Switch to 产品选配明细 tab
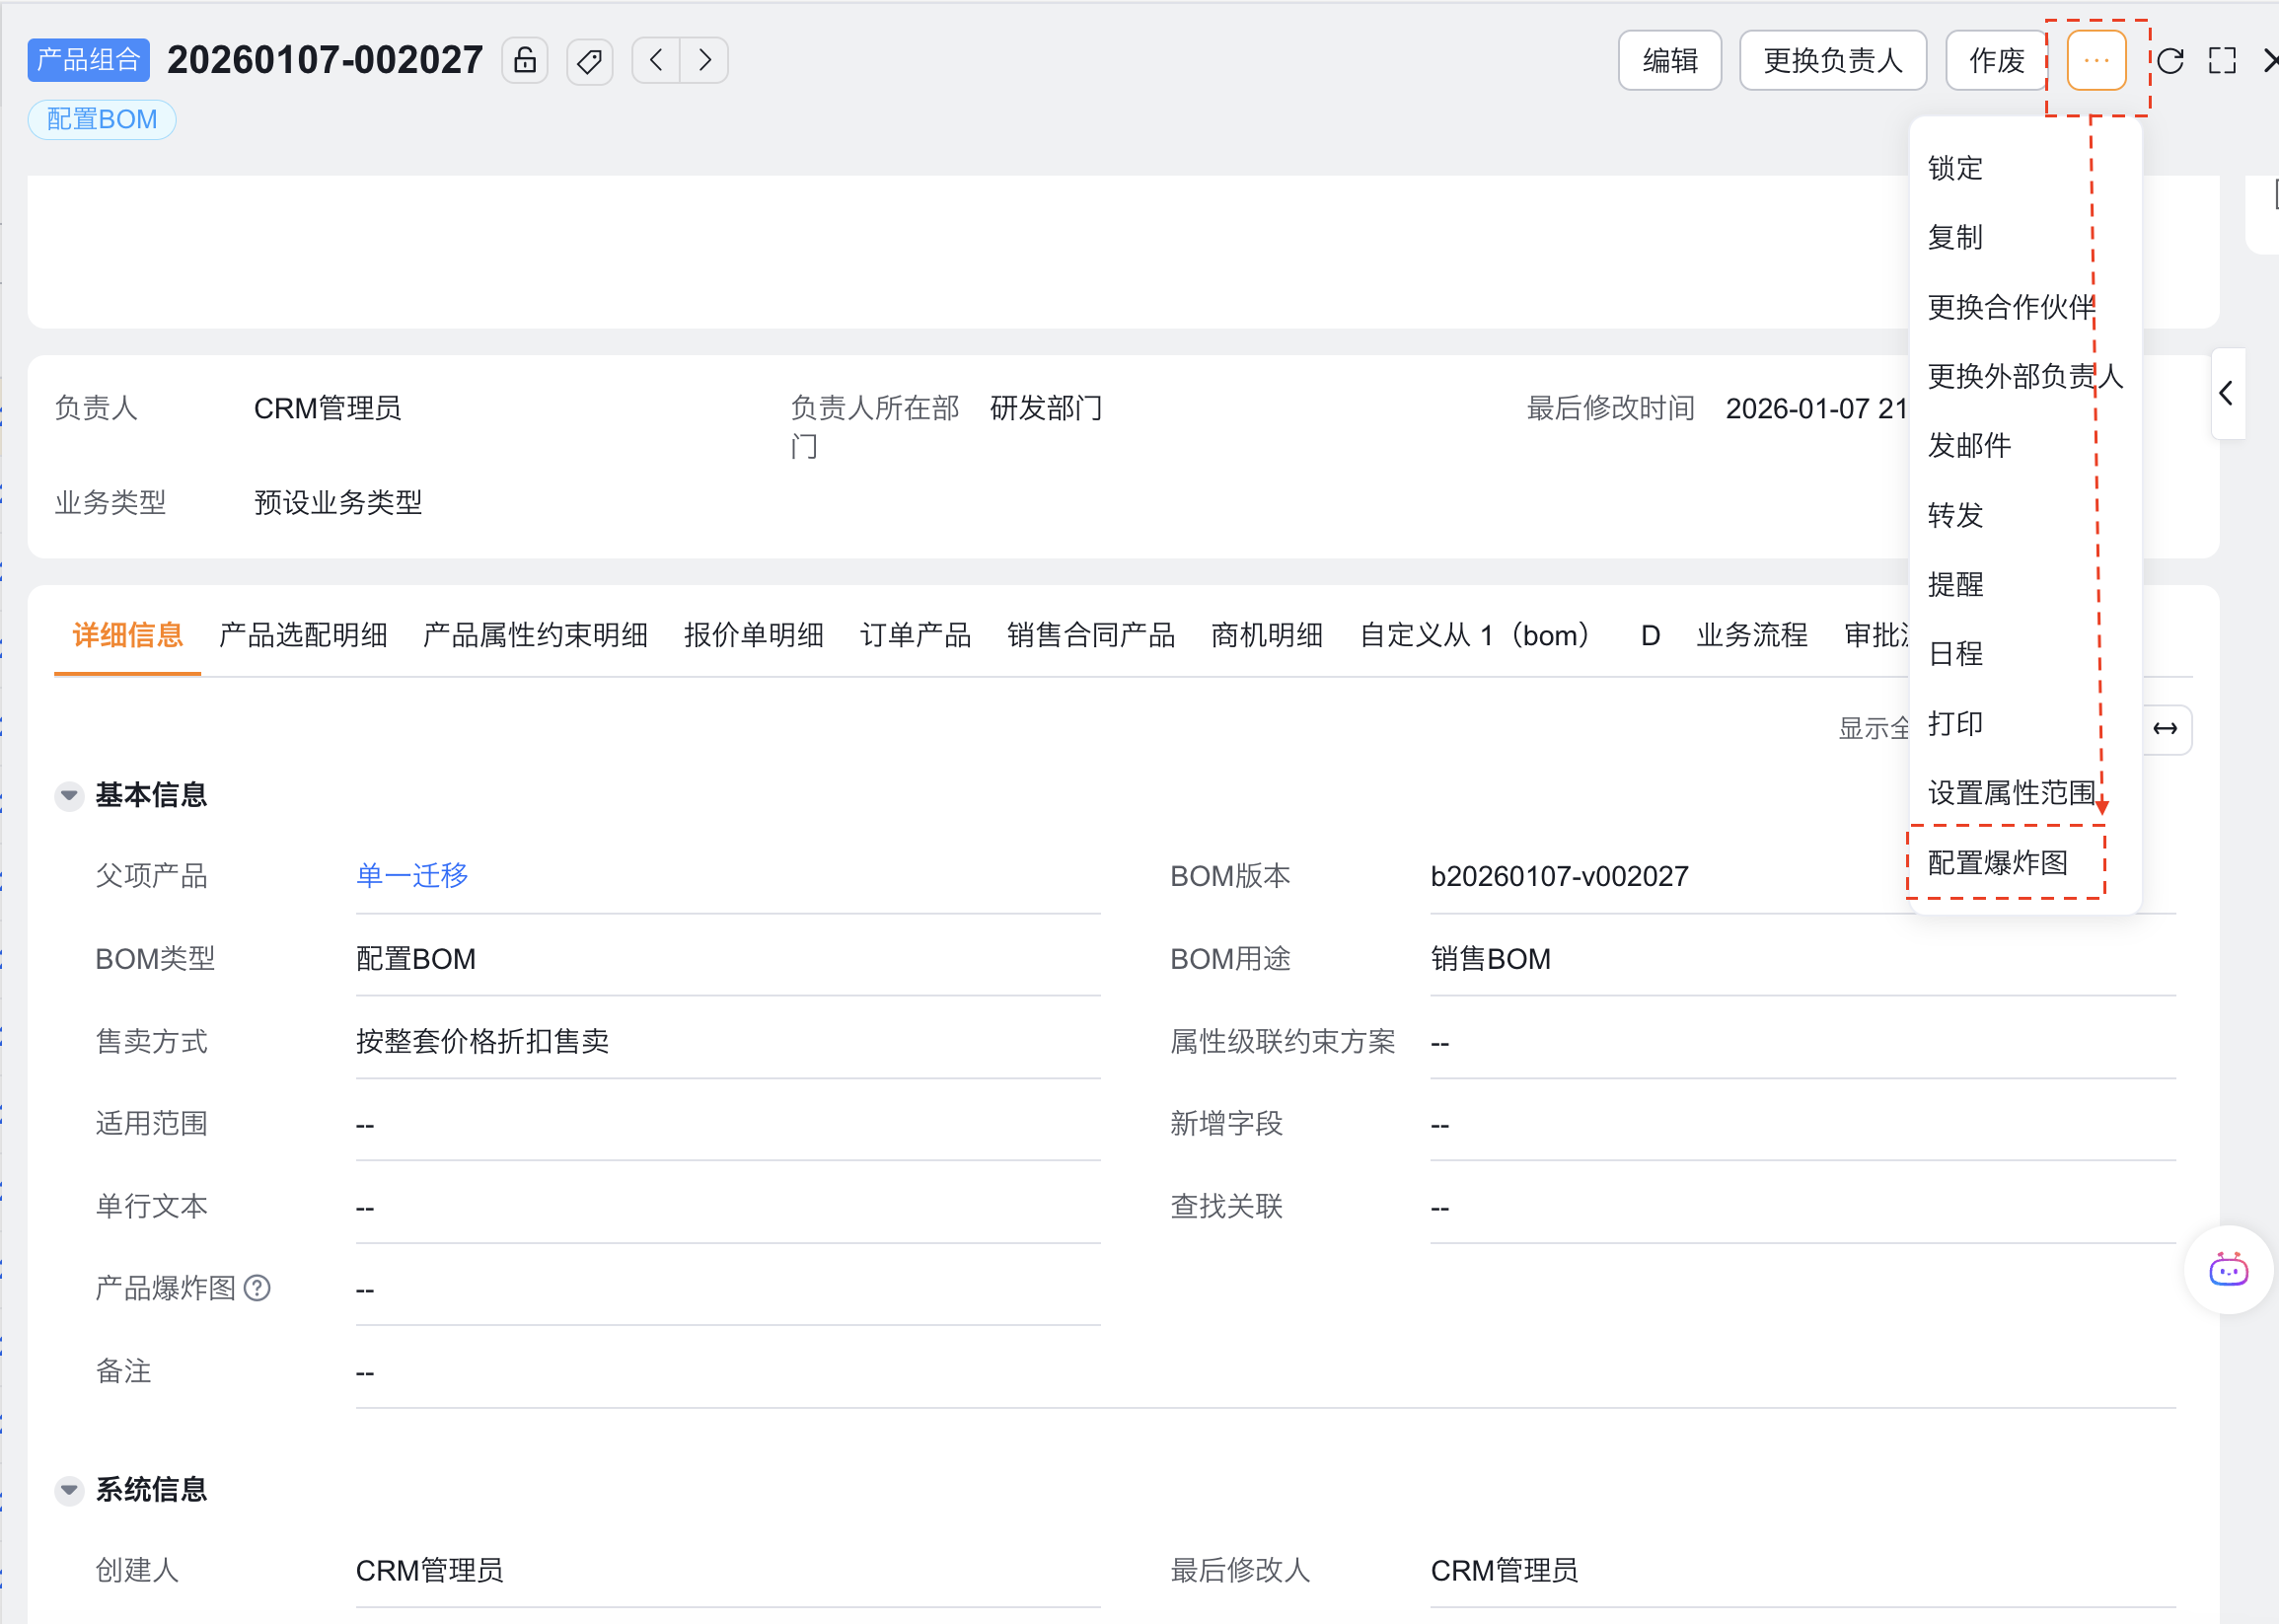This screenshot has height=1624, width=2279. tap(303, 636)
